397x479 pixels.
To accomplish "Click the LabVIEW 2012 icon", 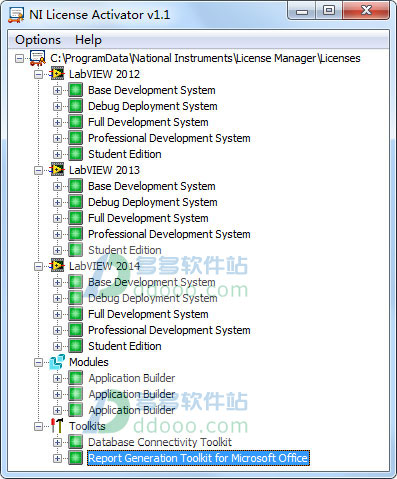I will 57,74.
